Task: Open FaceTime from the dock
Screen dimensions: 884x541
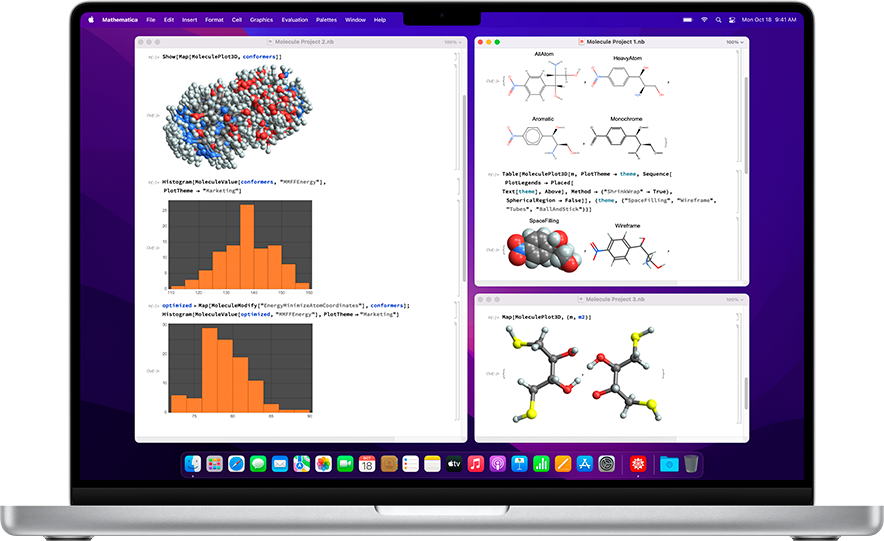Action: pyautogui.click(x=345, y=464)
